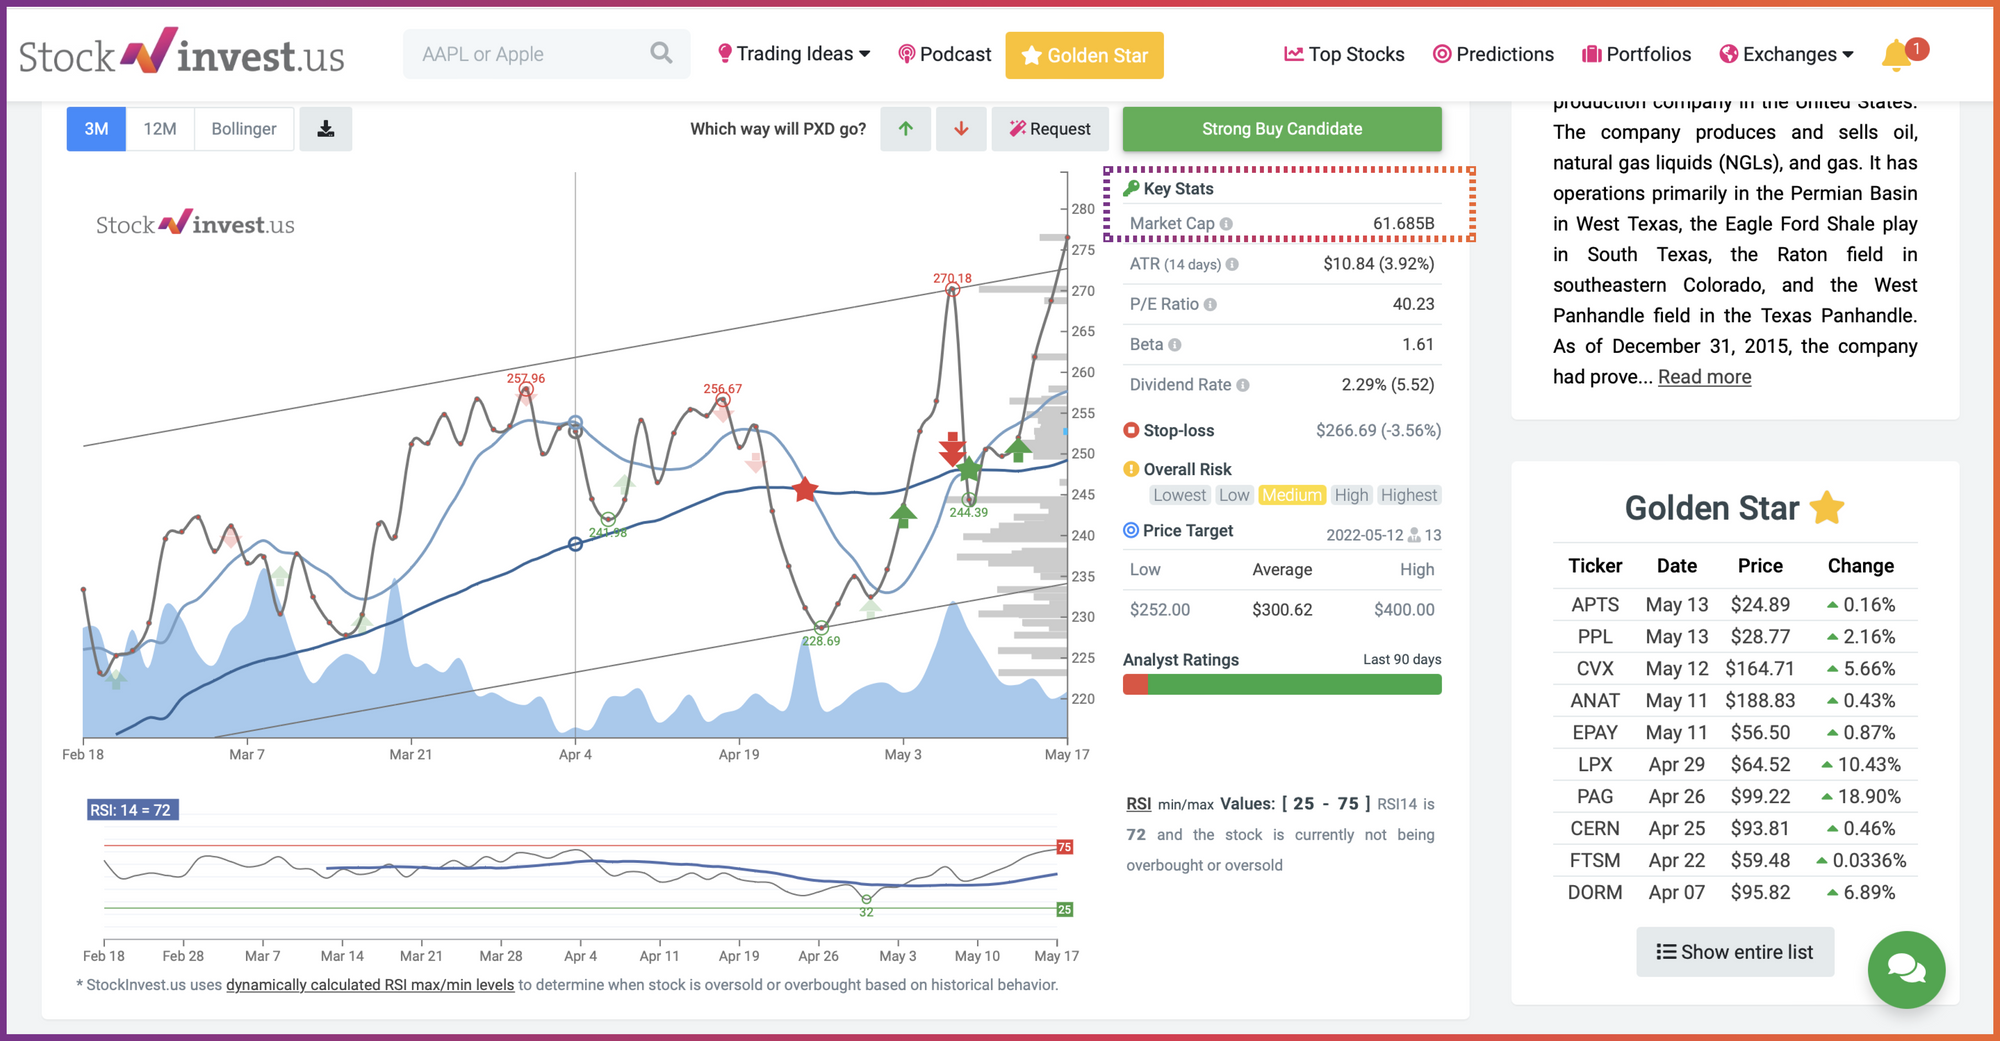Click the Golden Star heading star icon
2000x1041 pixels.
tap(1827, 507)
